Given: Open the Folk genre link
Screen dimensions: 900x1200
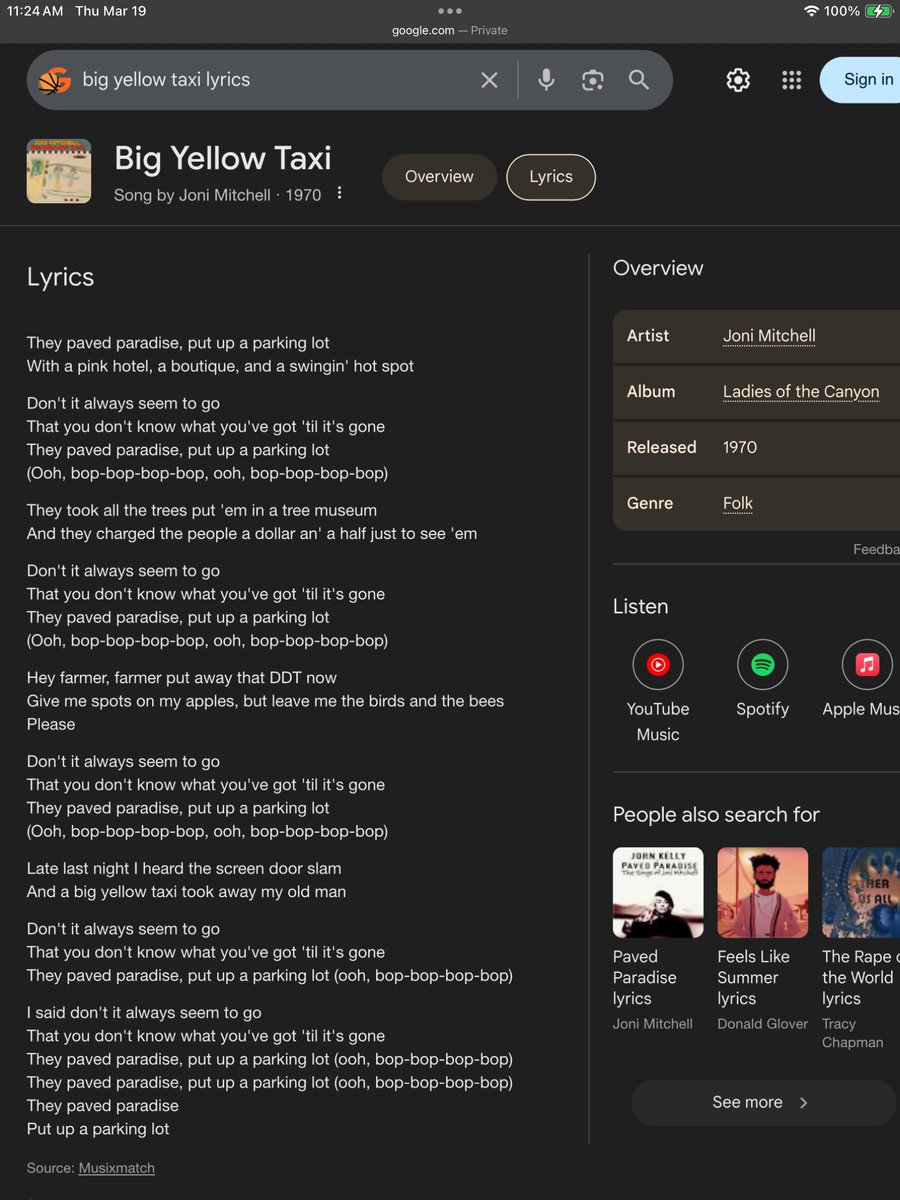Looking at the screenshot, I should point(738,503).
